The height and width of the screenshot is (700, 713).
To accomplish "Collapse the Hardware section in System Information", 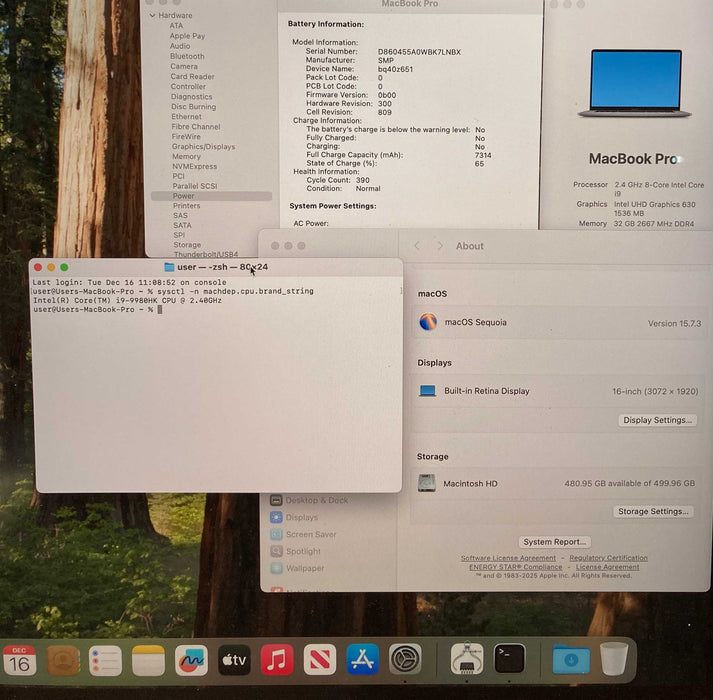I will (152, 15).
